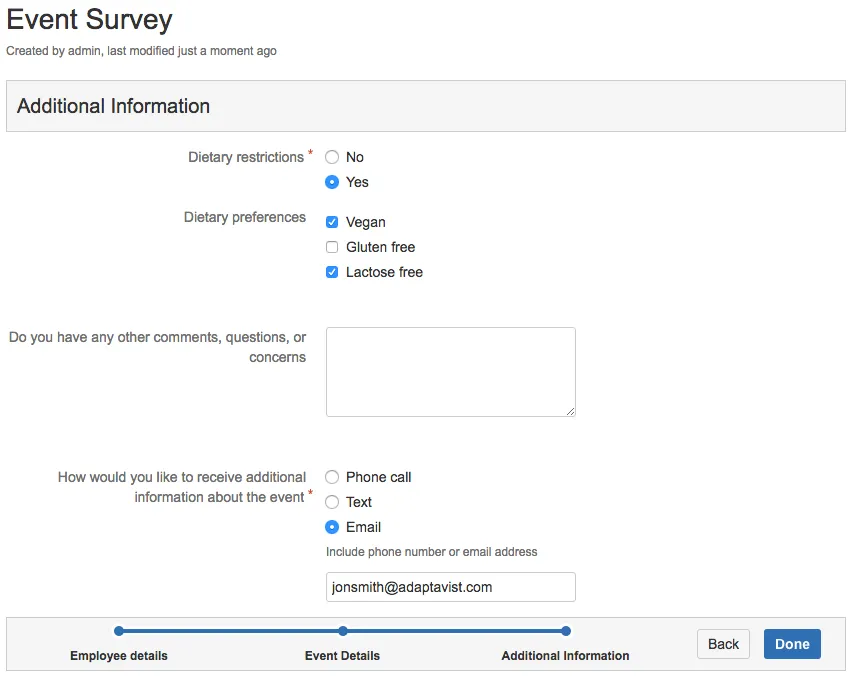The width and height of the screenshot is (853, 683).
Task: Click the textarea resize handle corner
Action: tap(570, 412)
